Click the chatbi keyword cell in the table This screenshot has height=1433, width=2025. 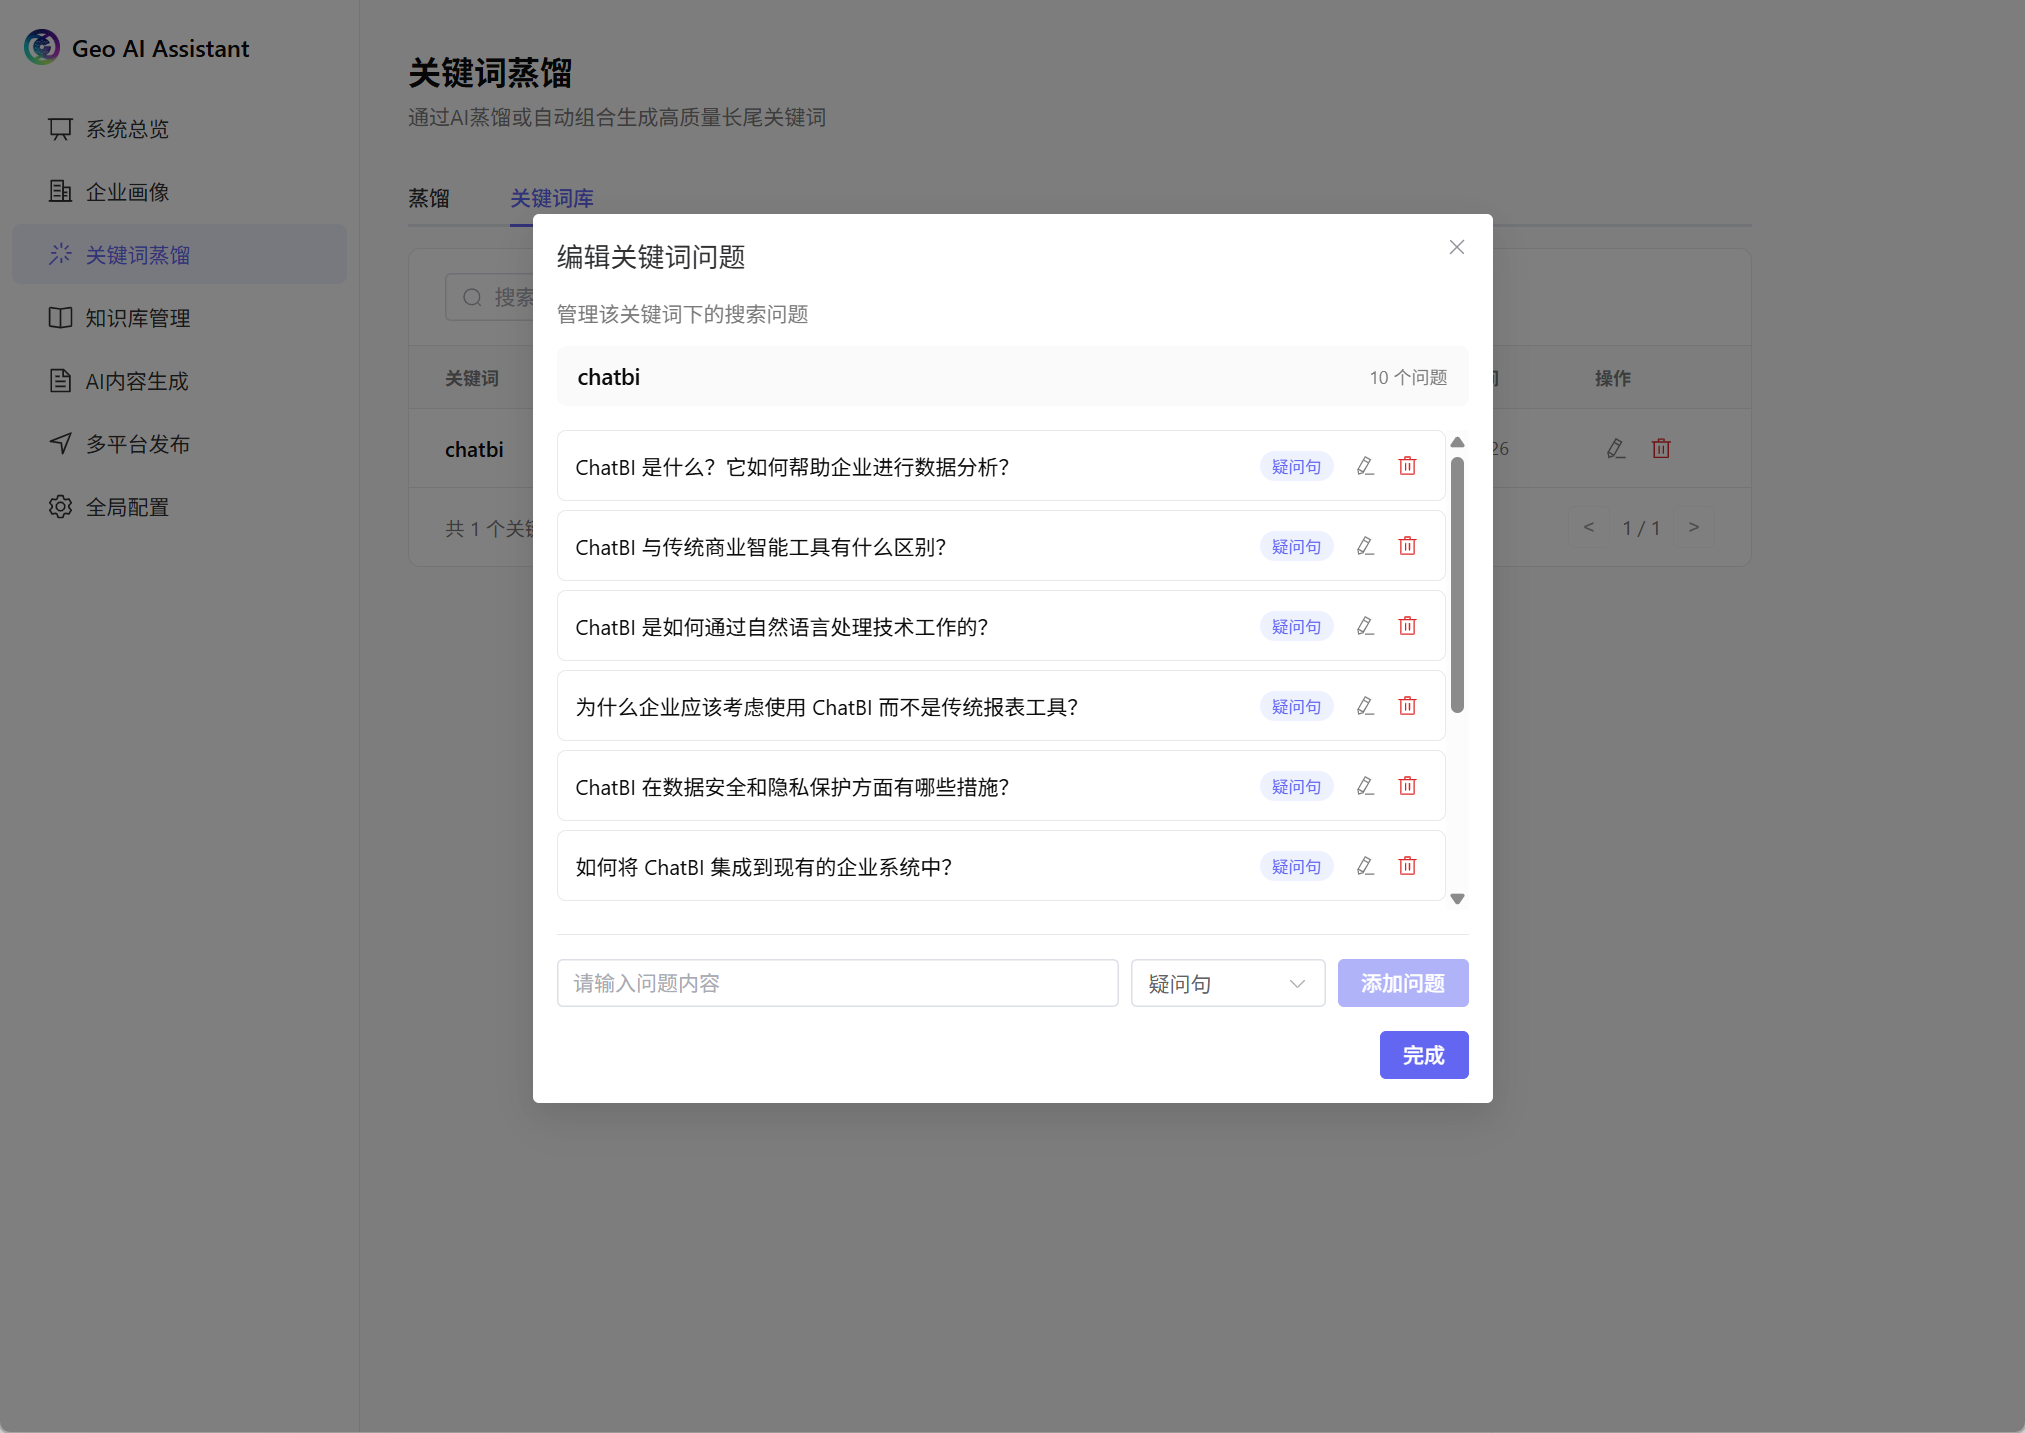click(x=474, y=449)
